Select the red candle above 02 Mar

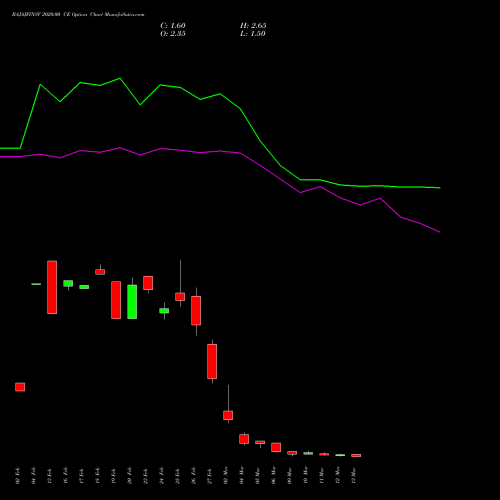point(228,415)
